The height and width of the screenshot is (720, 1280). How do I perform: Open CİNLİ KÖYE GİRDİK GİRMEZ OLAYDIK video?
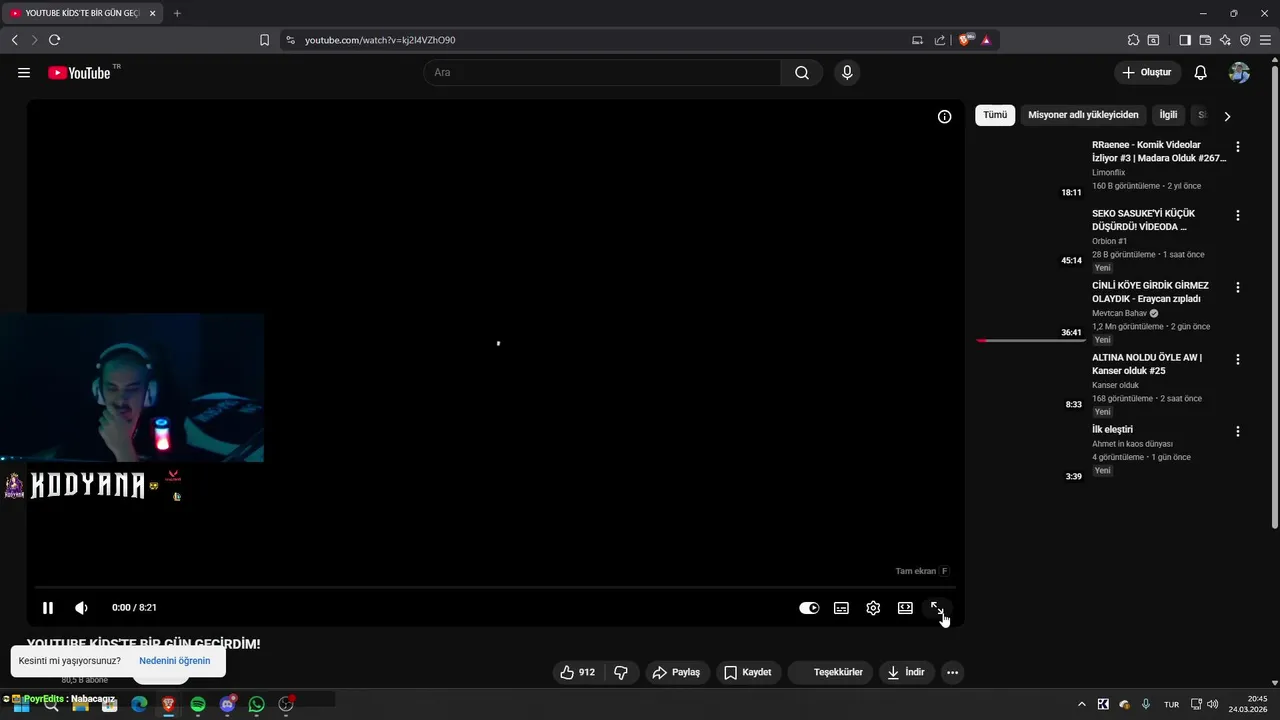pos(1150,292)
